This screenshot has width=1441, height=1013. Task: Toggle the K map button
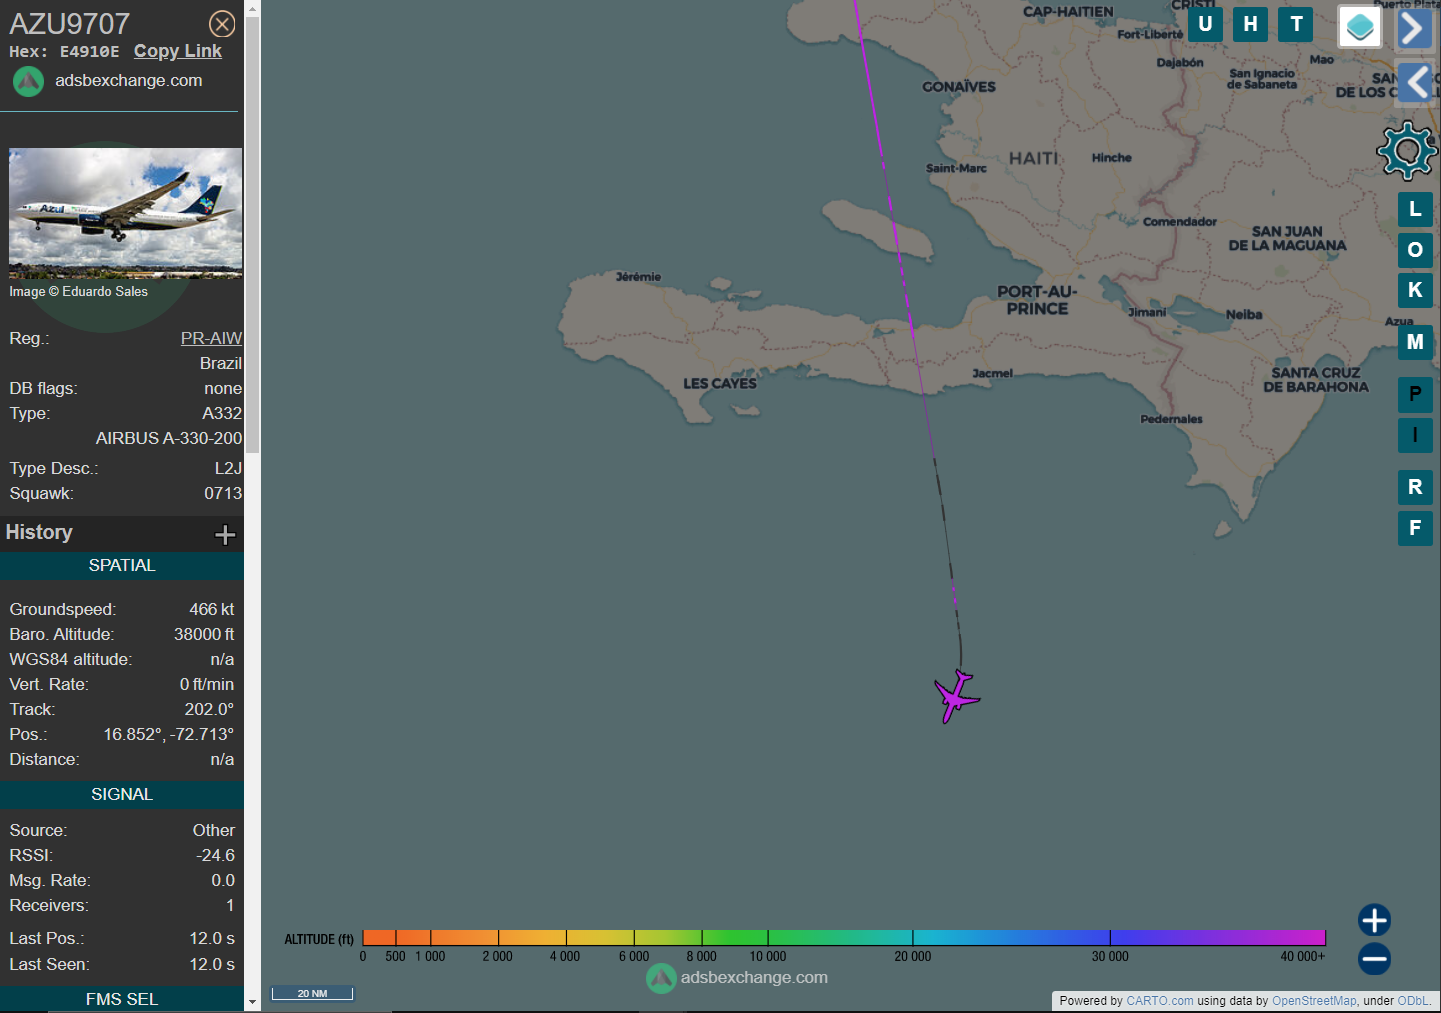click(1415, 290)
